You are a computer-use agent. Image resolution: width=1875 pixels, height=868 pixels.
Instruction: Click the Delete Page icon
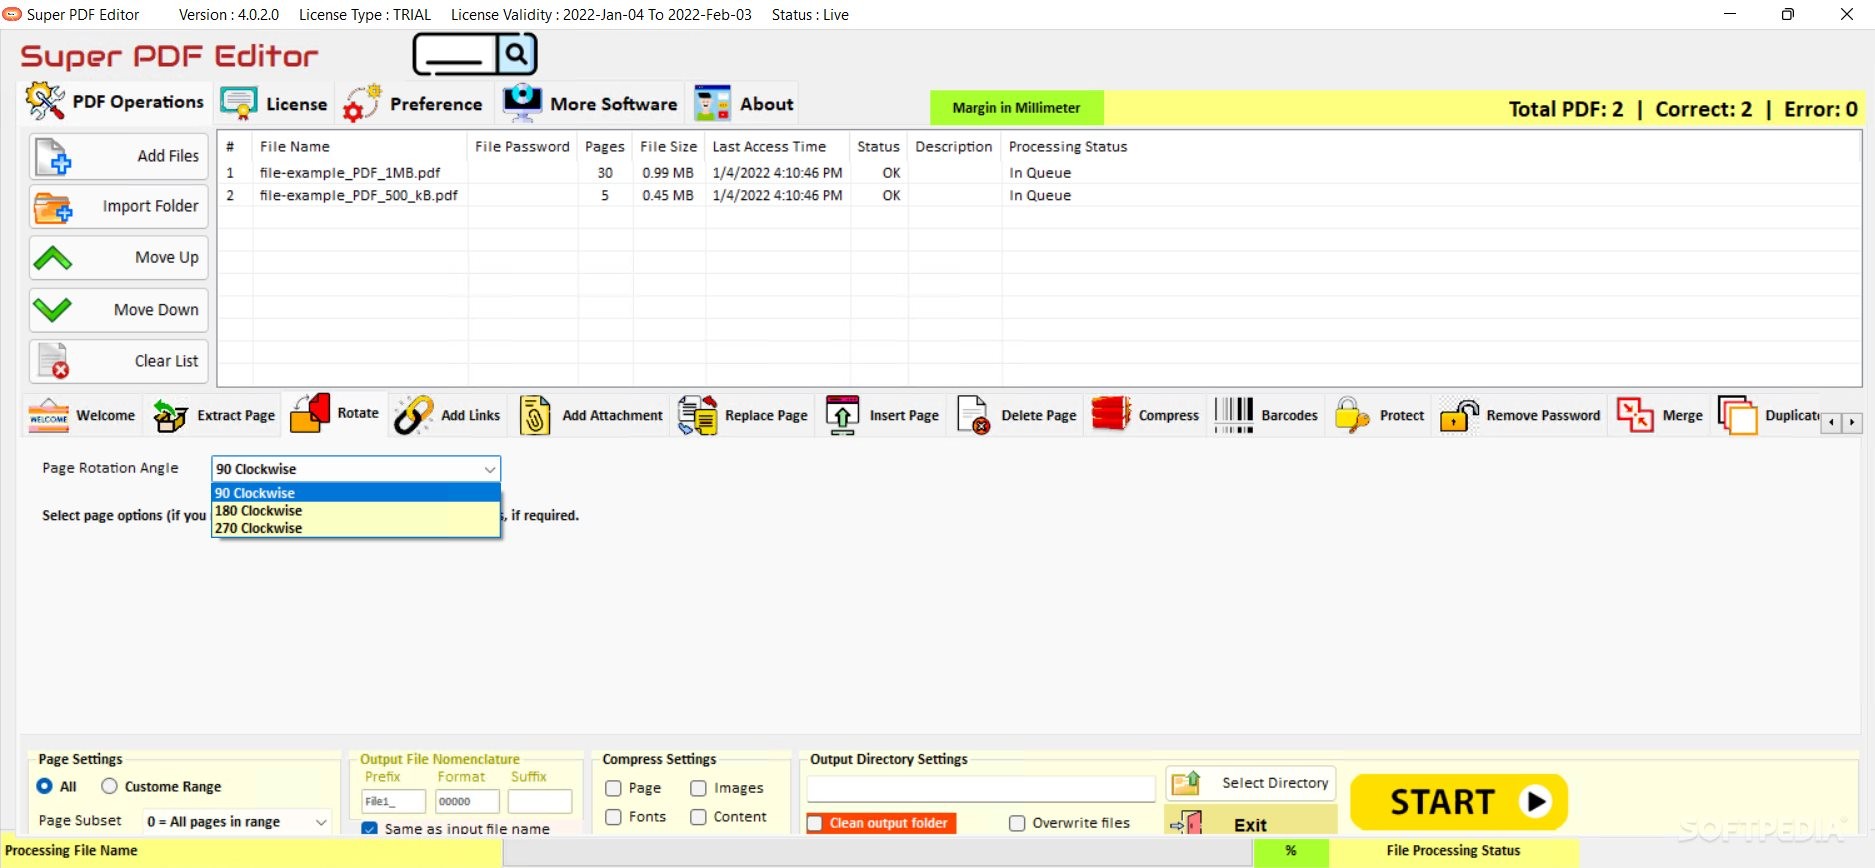[x=973, y=415]
